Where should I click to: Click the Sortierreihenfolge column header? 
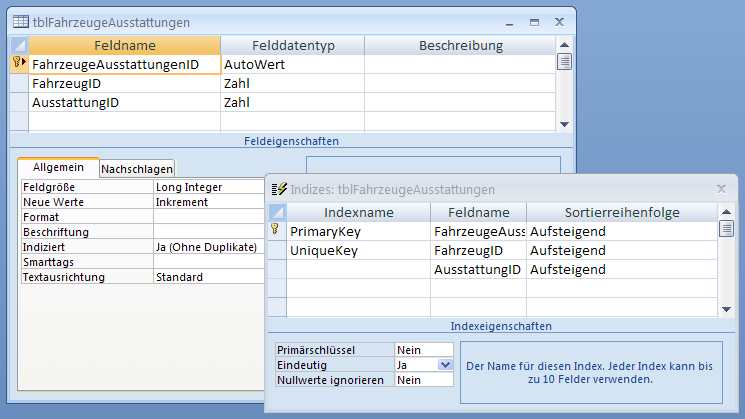621,212
